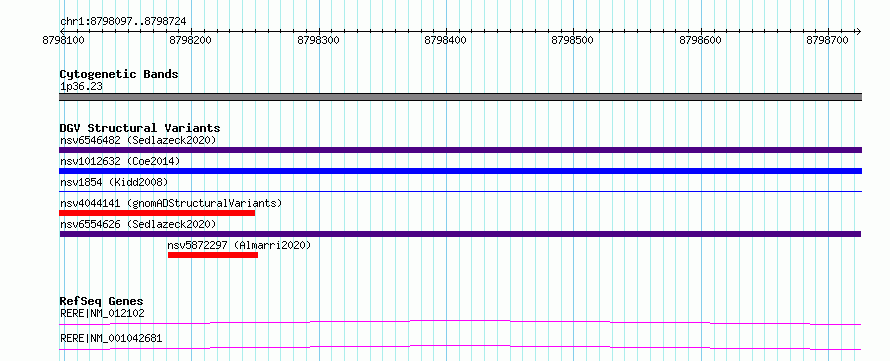Click the DGV Structural Variants track heading
890x361 pixels.
[x=140, y=128]
